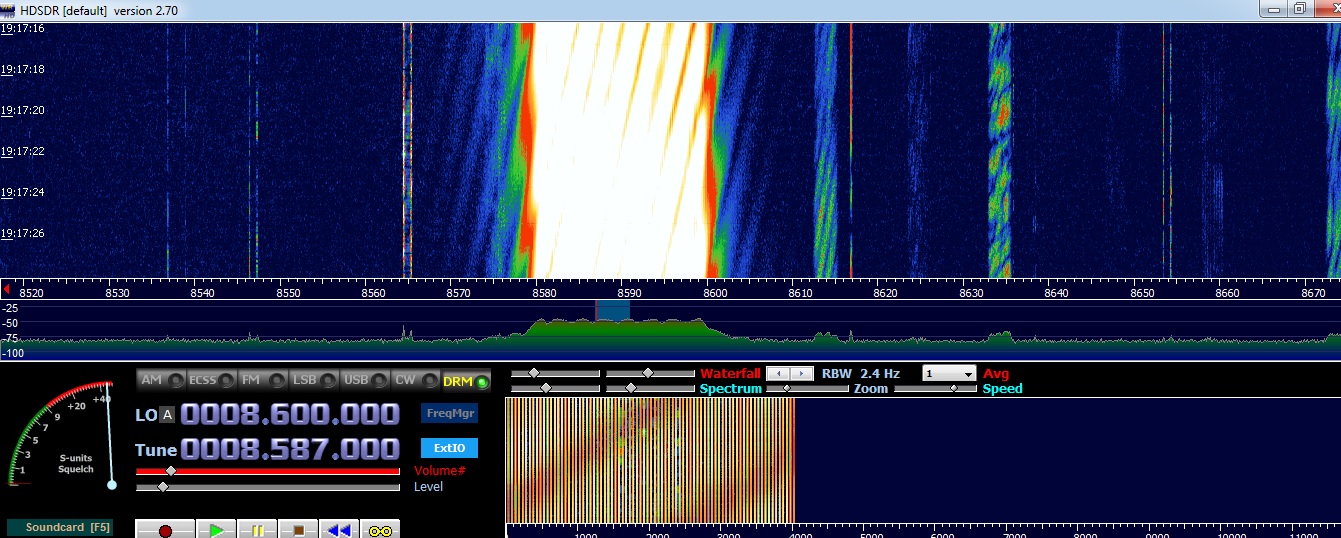1341x538 pixels.
Task: Adjust the second Spectrum slider
Action: (650, 388)
